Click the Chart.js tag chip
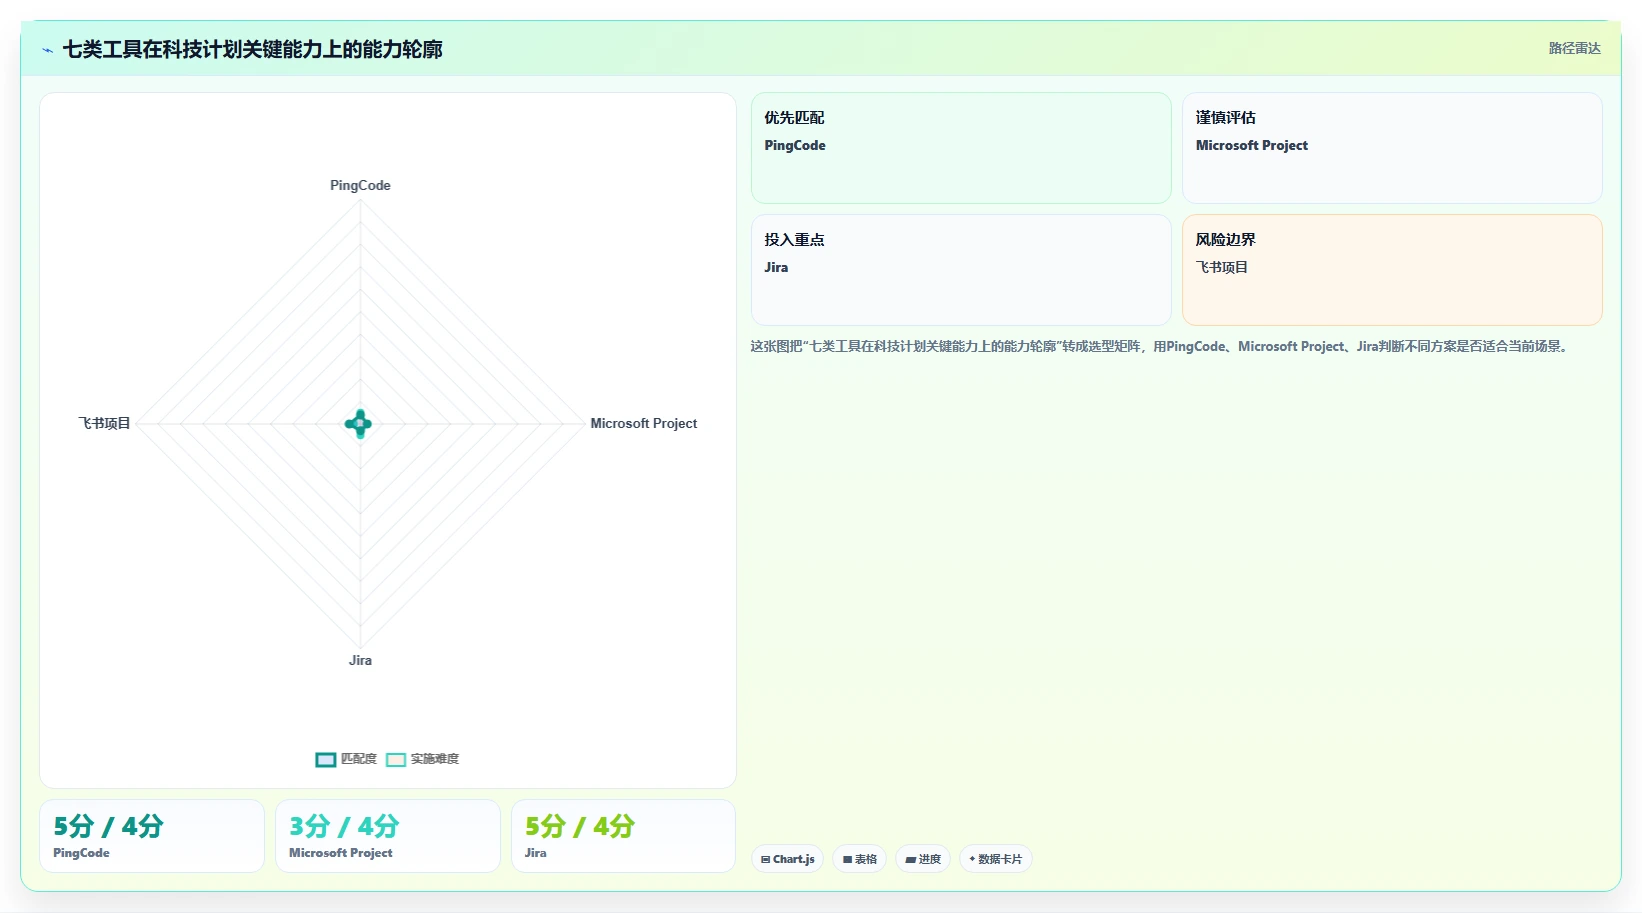This screenshot has height=913, width=1642. [787, 859]
